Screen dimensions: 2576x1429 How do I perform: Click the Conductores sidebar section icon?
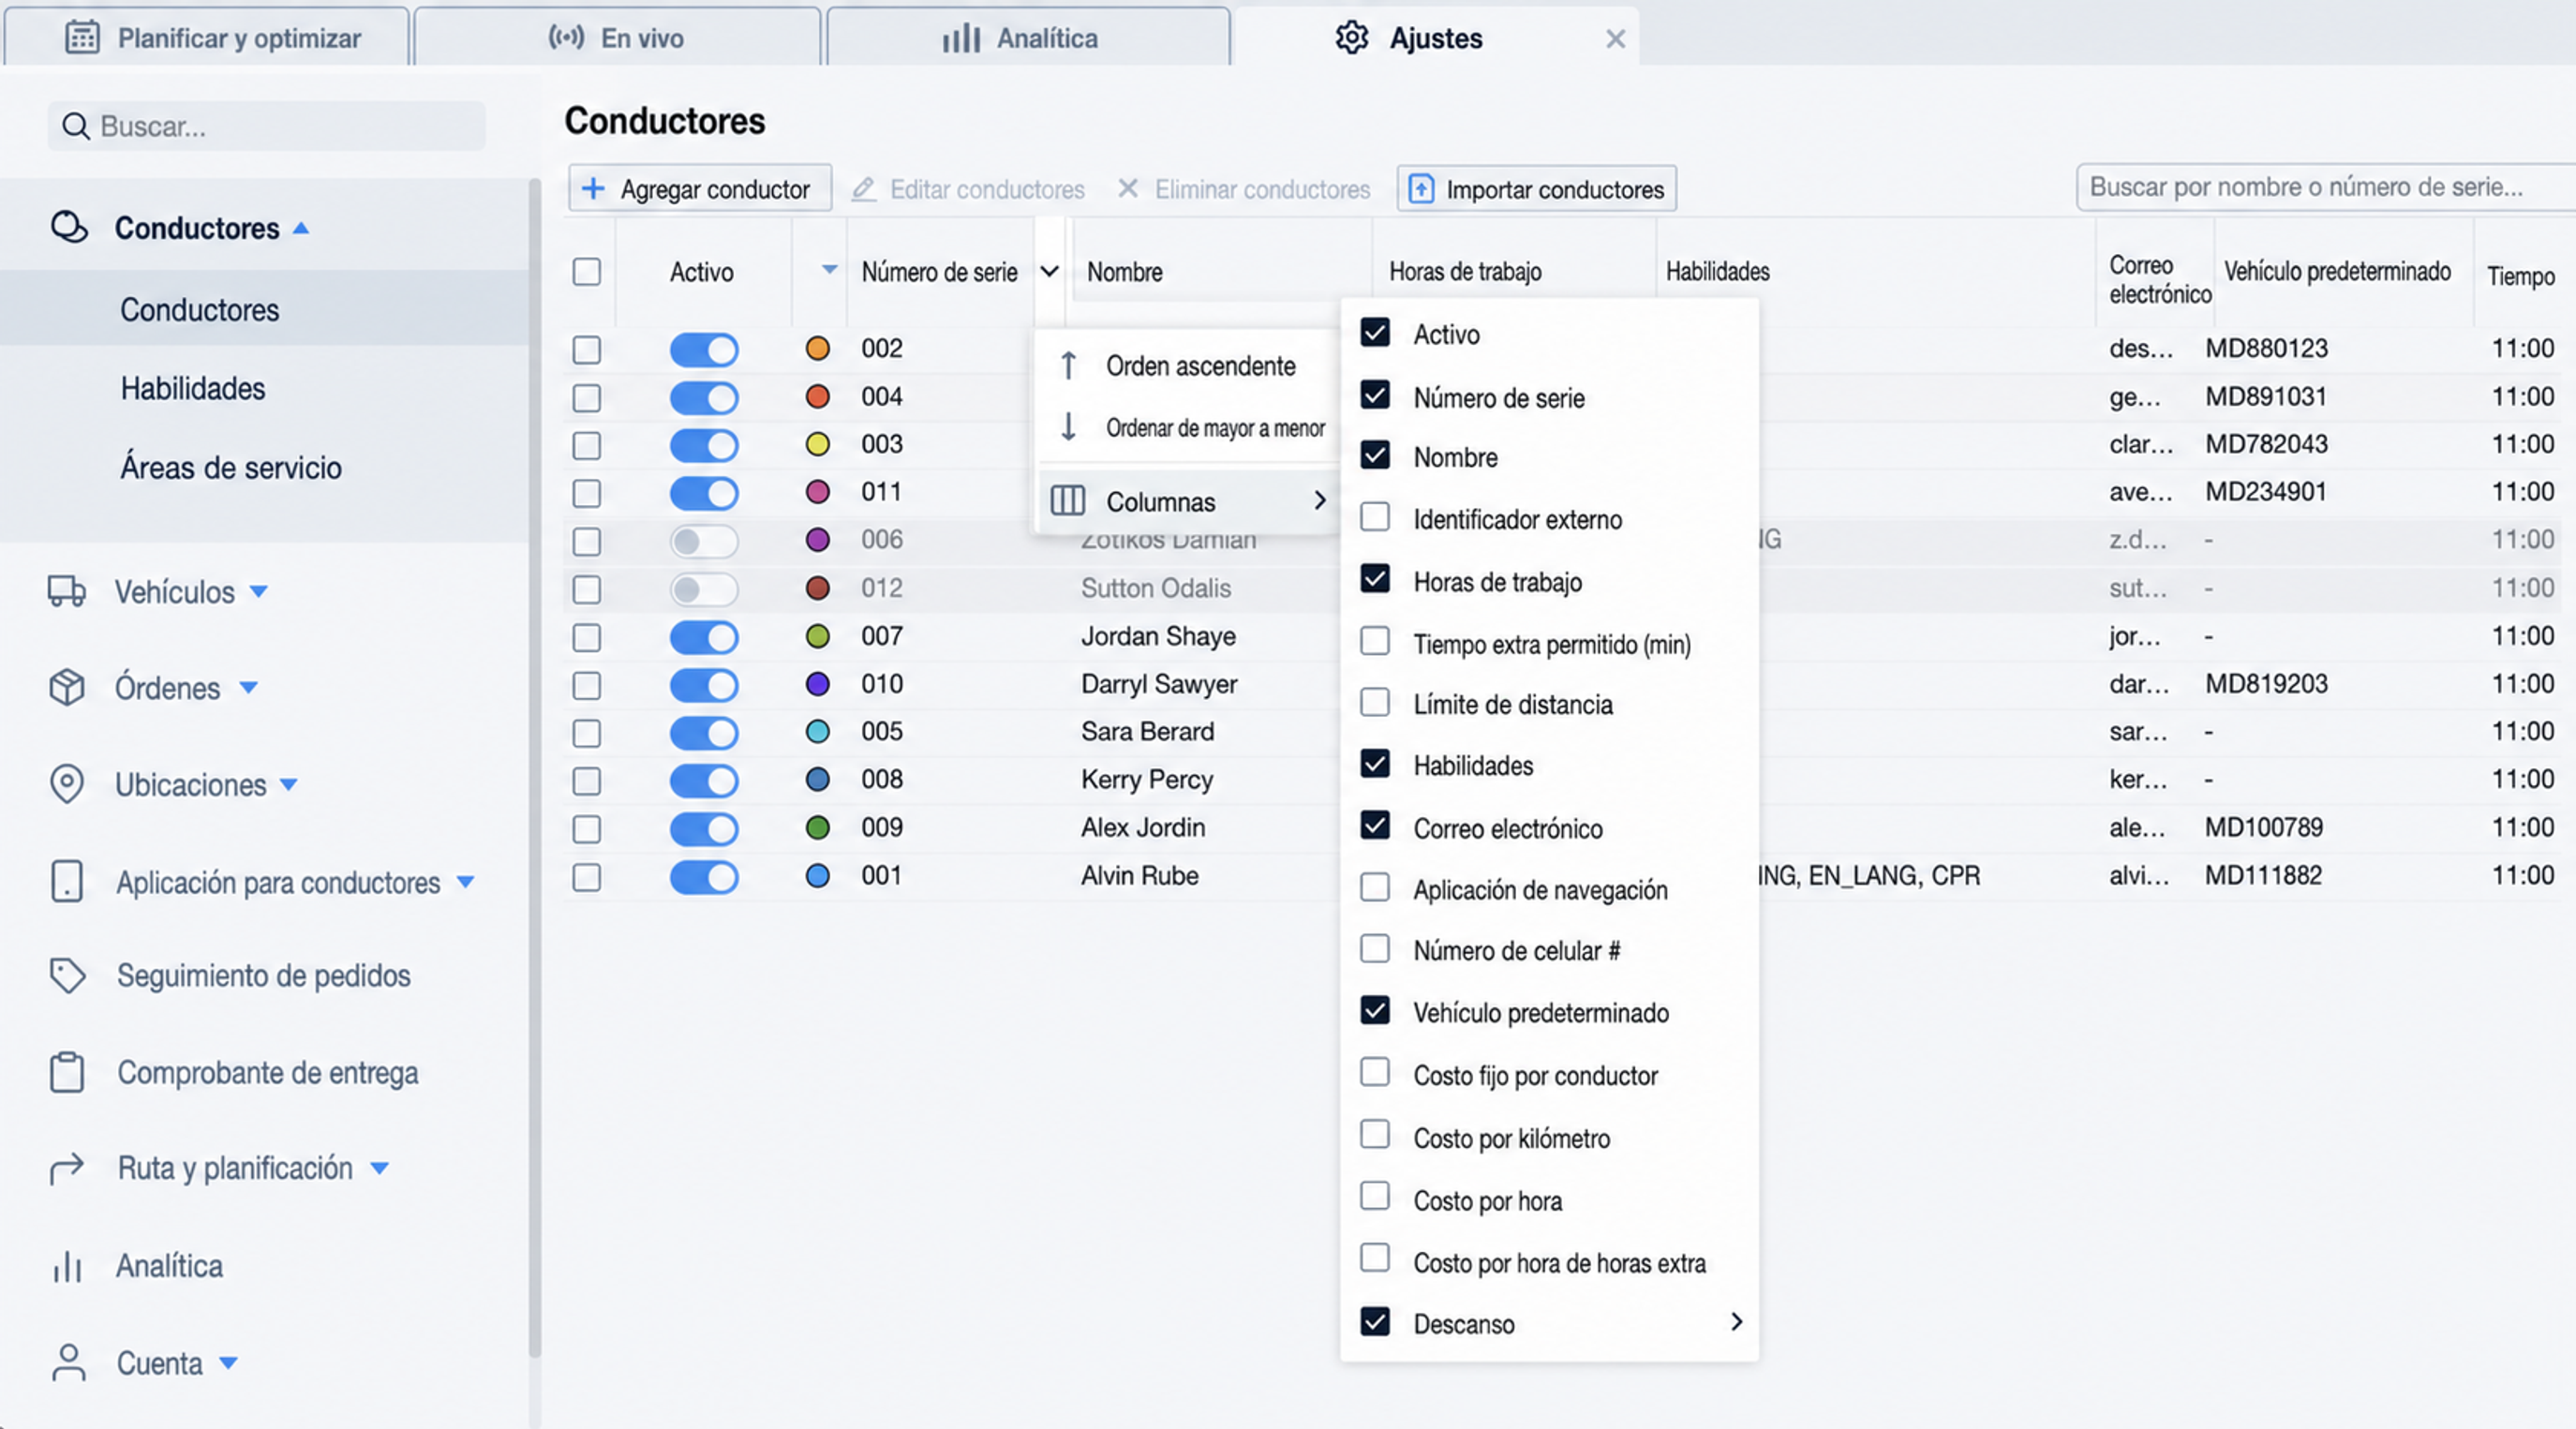[x=69, y=228]
